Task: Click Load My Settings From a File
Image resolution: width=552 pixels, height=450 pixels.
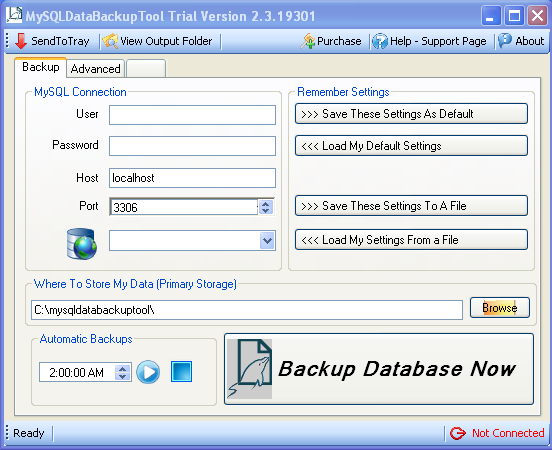Action: pyautogui.click(x=411, y=240)
